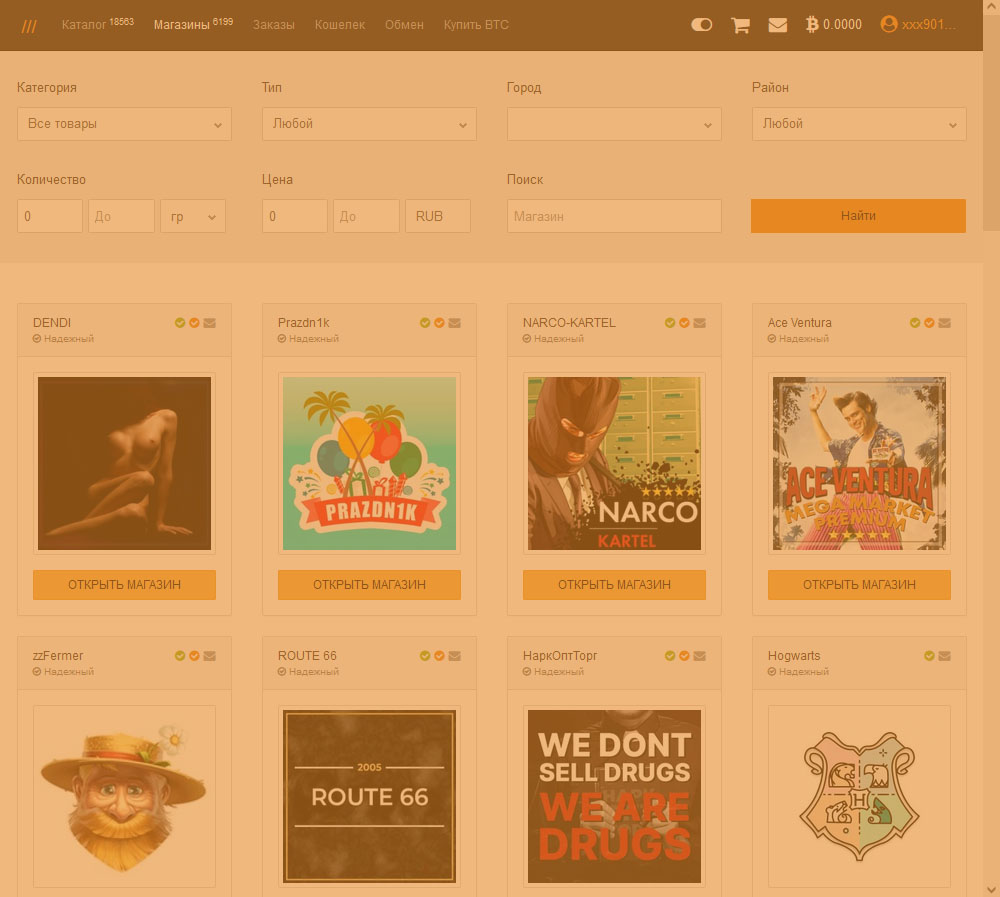
Task: Open the Кошелек page
Action: point(340,25)
